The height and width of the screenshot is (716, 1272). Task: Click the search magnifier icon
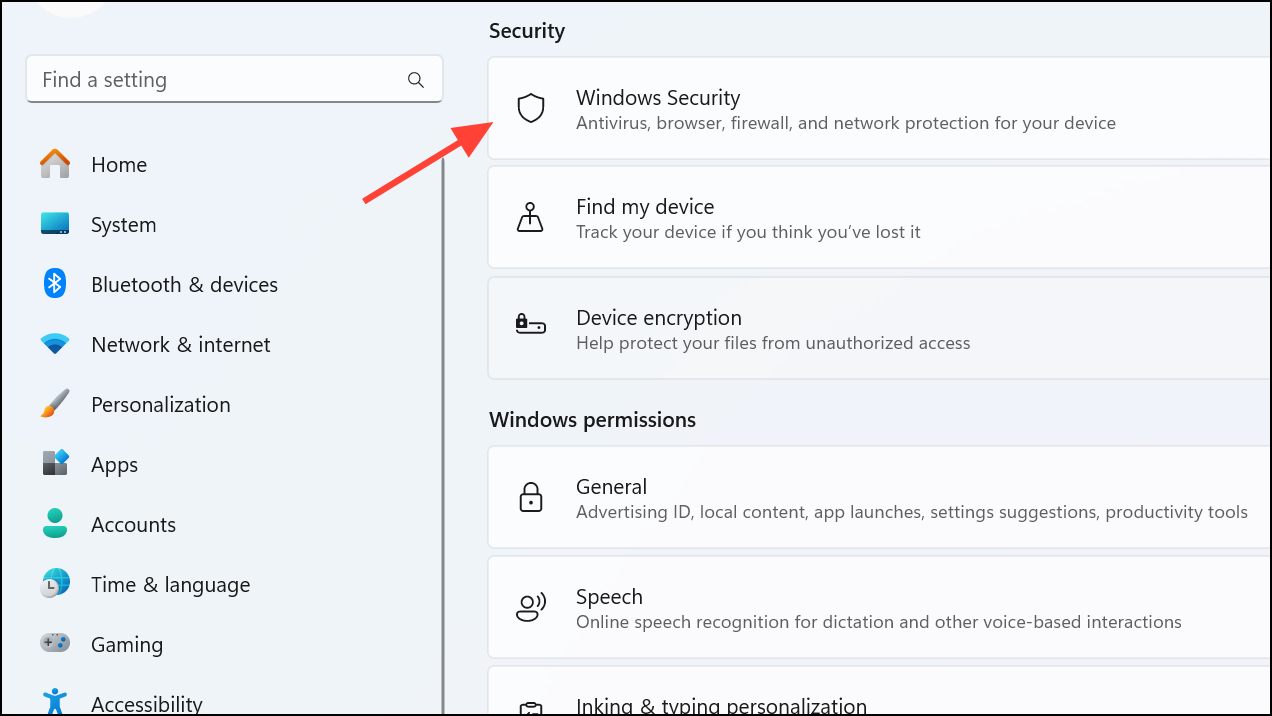pos(416,80)
